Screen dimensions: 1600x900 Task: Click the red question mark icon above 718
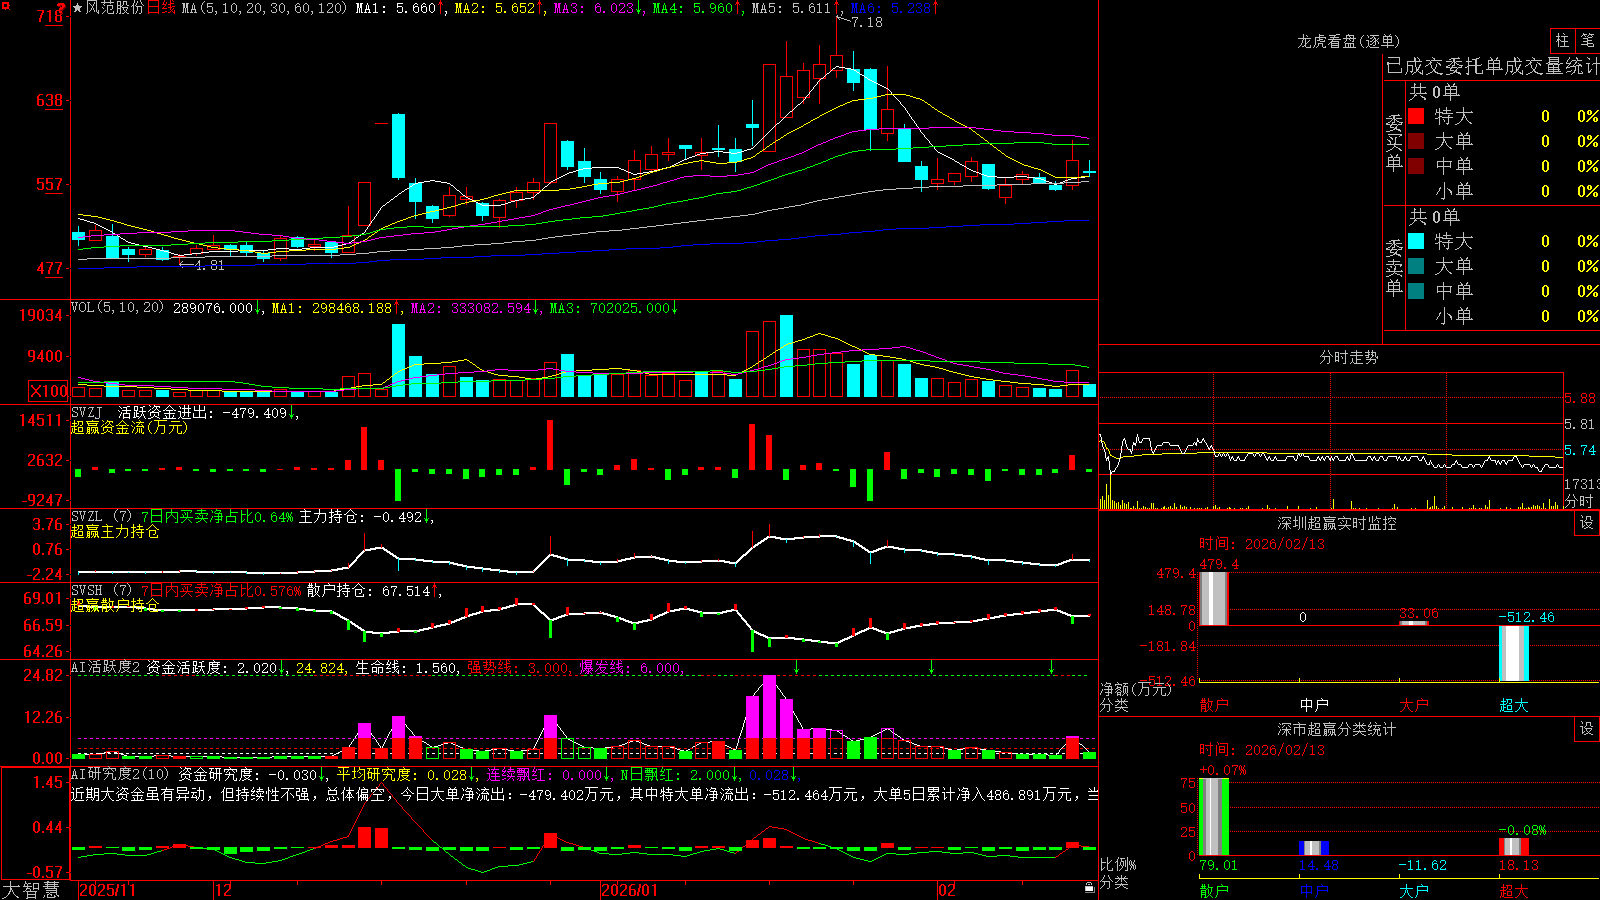pyautogui.click(x=62, y=8)
